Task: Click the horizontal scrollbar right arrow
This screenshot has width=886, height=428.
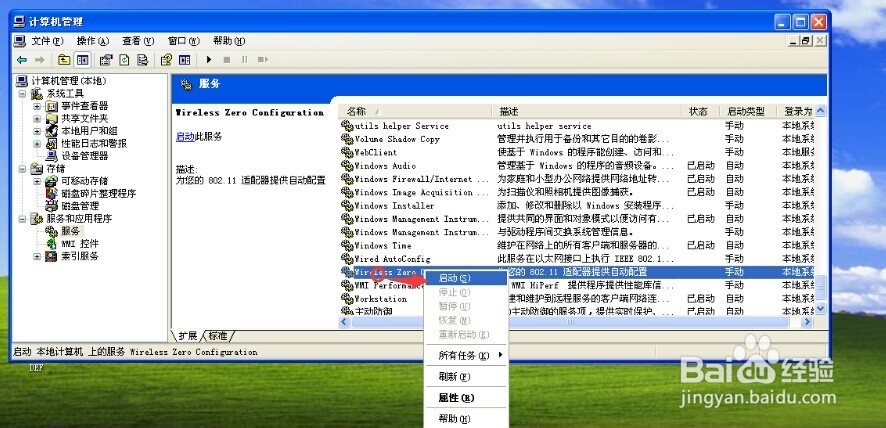Action: click(807, 322)
